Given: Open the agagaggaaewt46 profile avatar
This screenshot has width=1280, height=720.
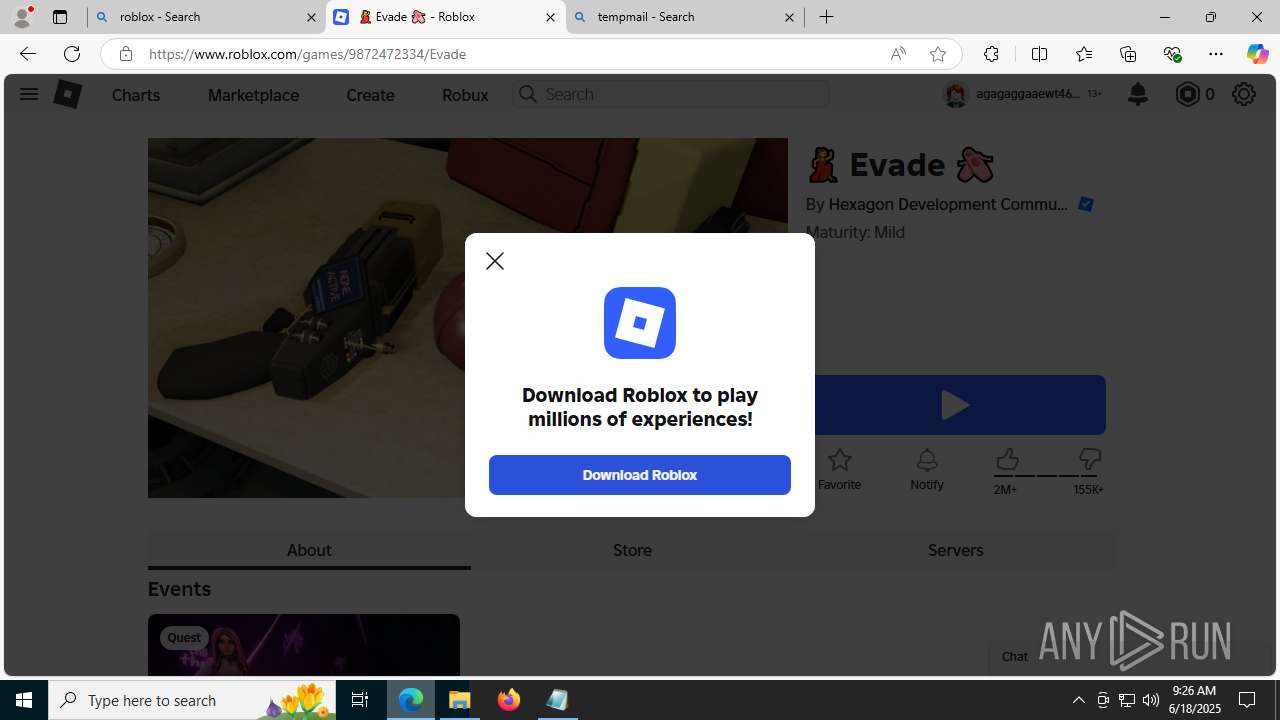Looking at the screenshot, I should coord(956,94).
